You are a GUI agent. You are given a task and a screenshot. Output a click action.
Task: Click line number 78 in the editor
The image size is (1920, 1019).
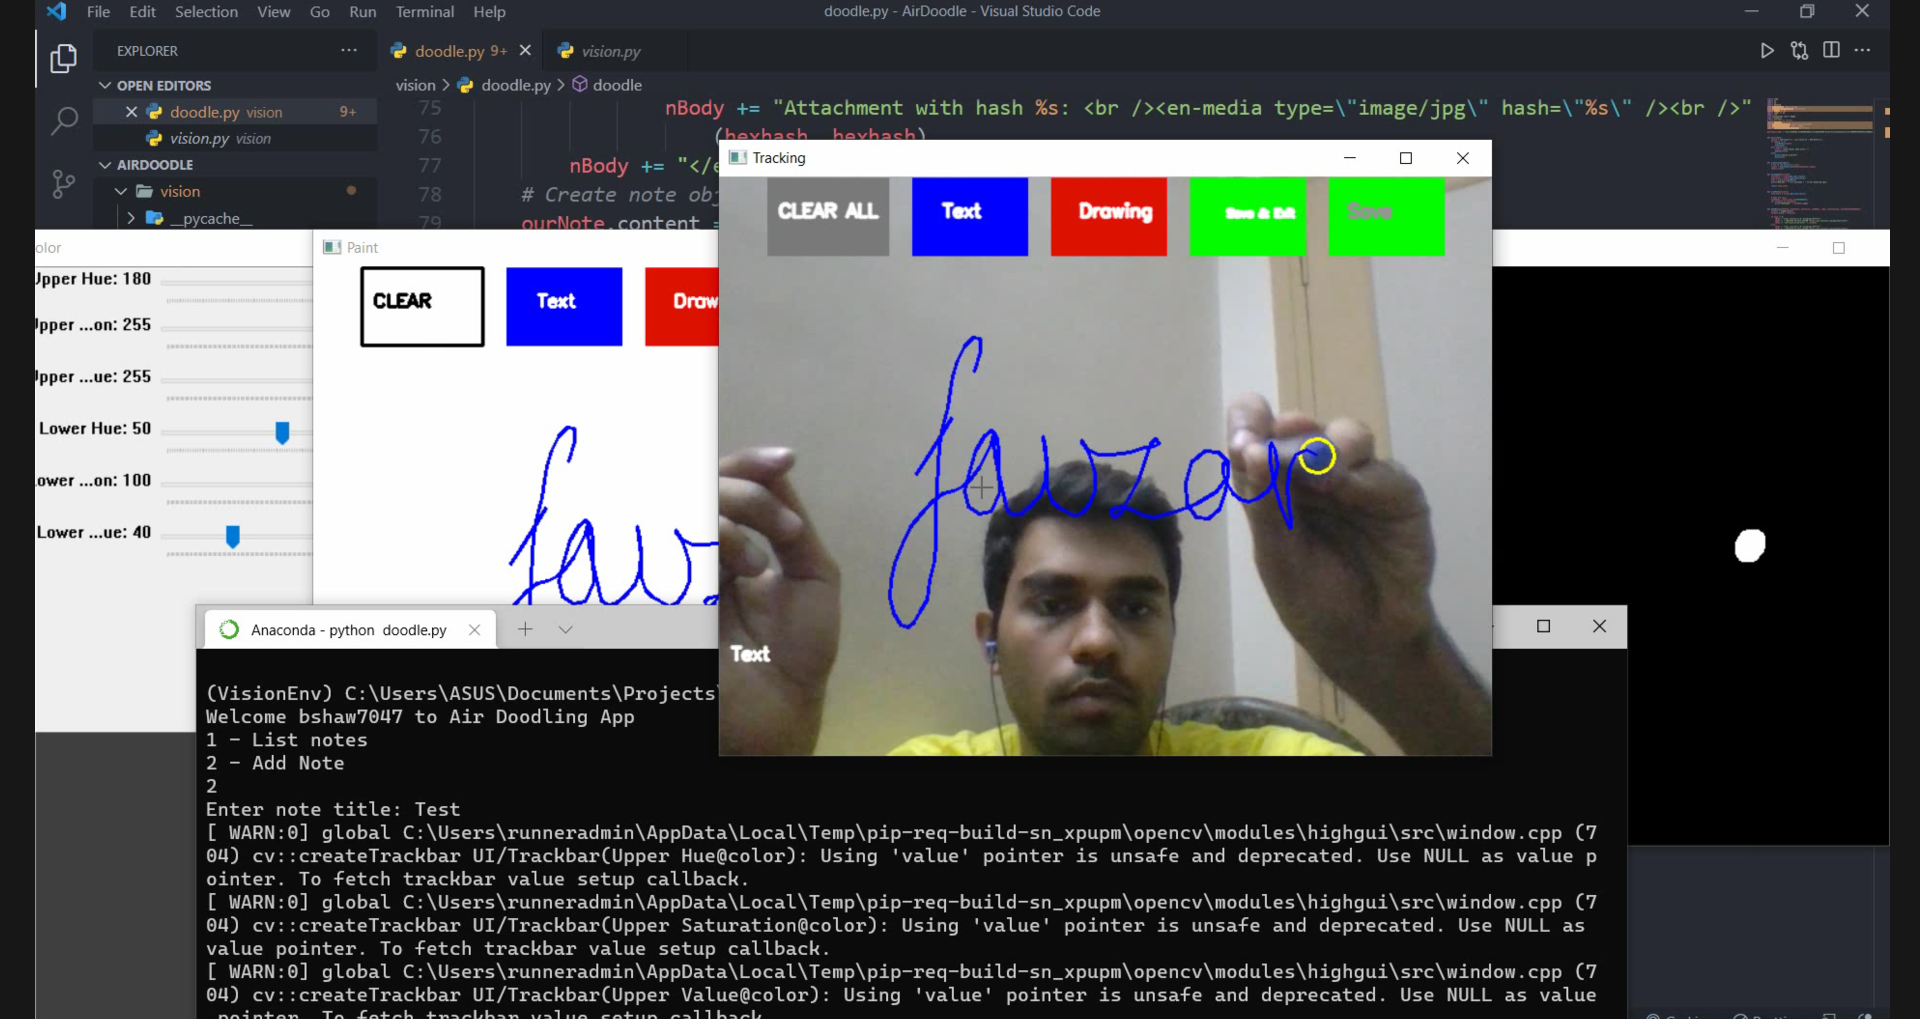(x=430, y=195)
